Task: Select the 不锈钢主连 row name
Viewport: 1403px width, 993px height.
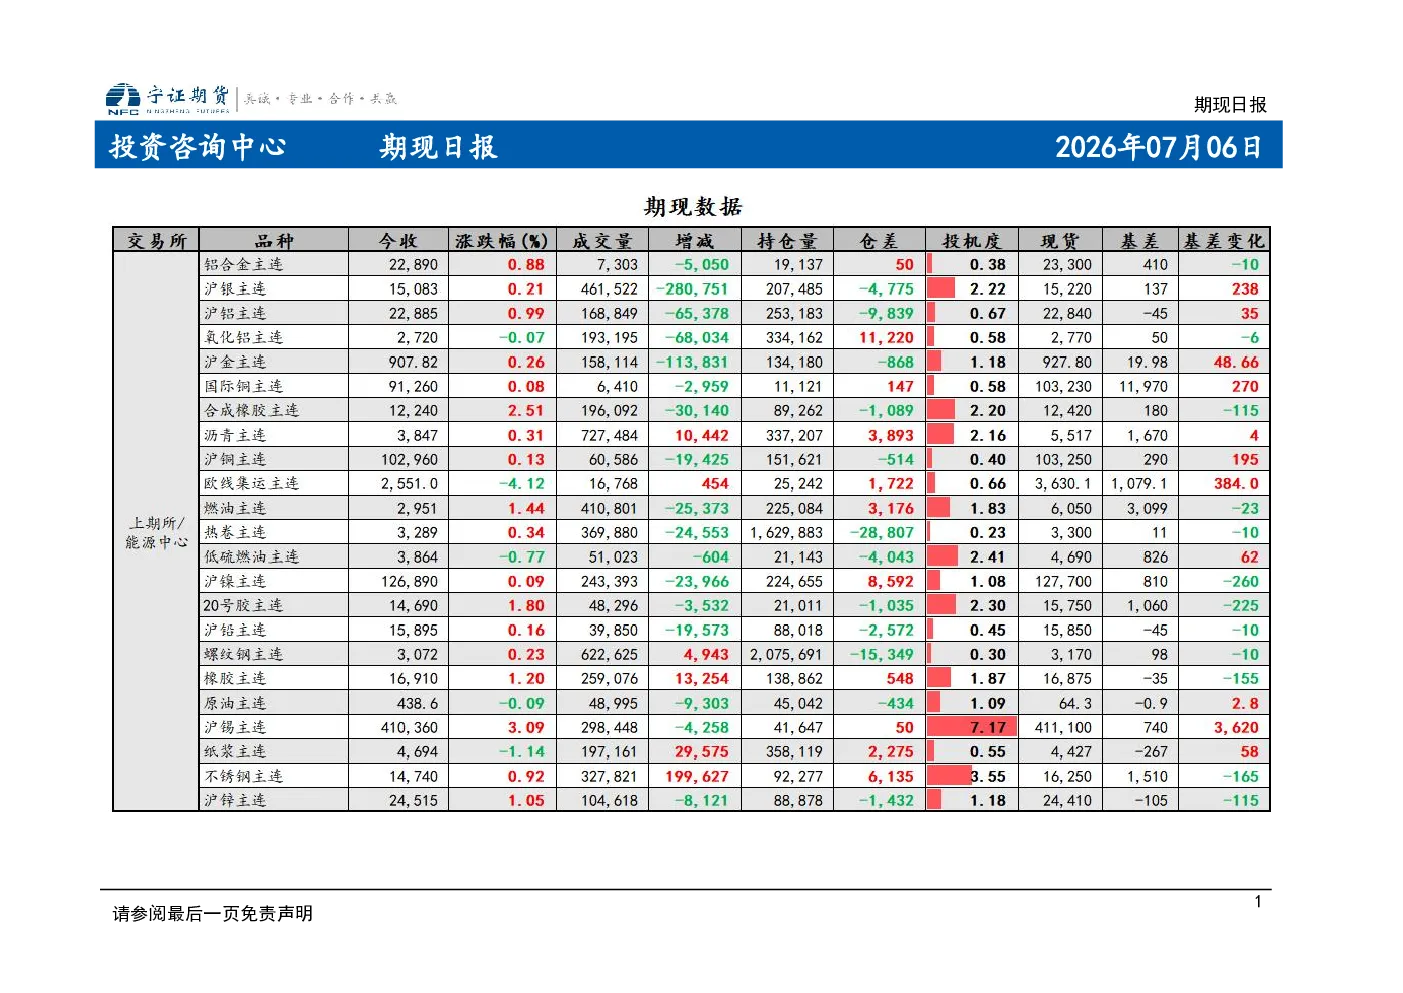Action: click(244, 776)
